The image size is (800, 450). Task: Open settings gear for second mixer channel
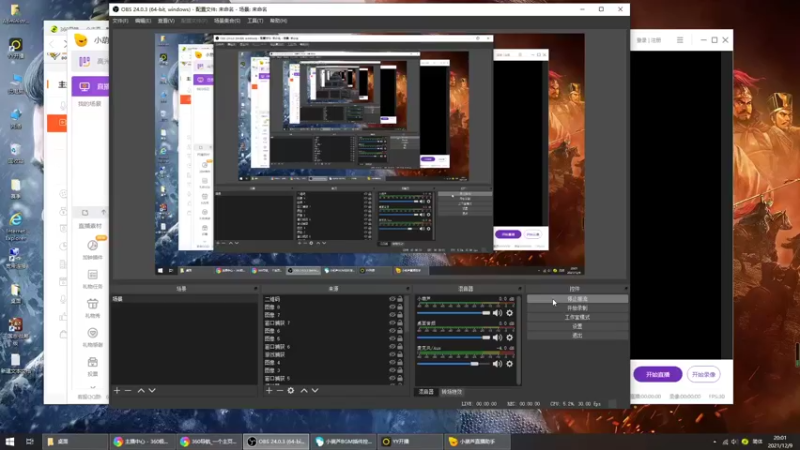(x=509, y=337)
